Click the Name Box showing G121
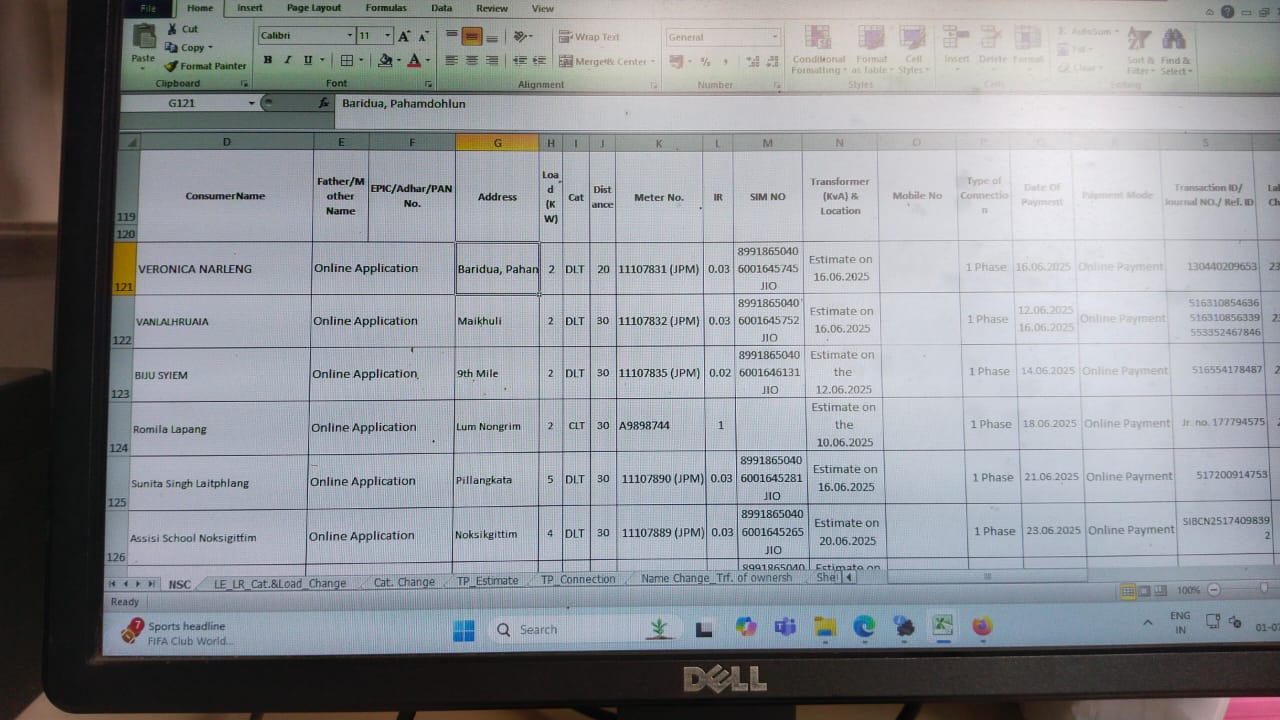 click(x=183, y=103)
